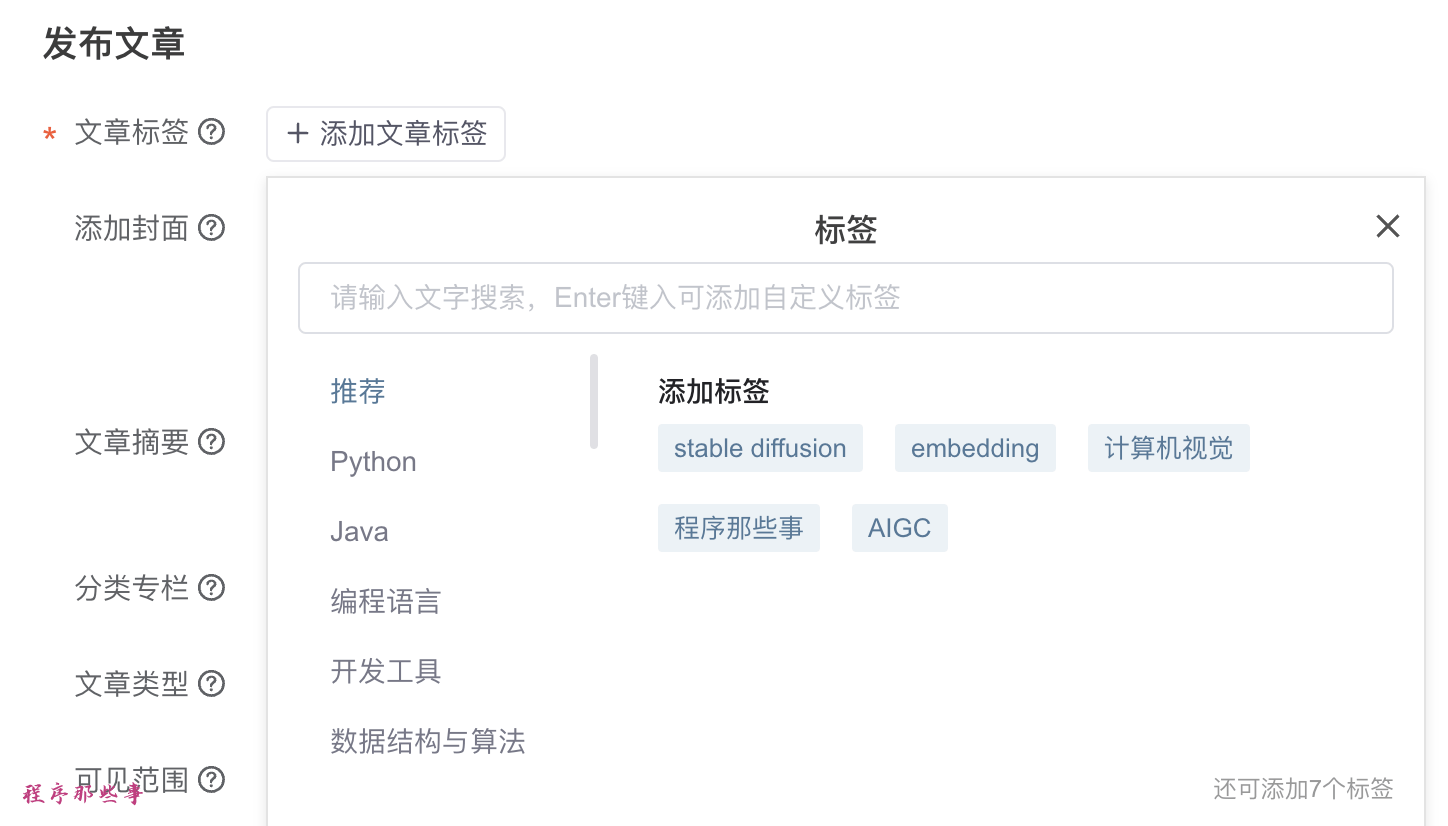Click help icon next to 添加封面
The image size is (1448, 826).
coord(211,228)
